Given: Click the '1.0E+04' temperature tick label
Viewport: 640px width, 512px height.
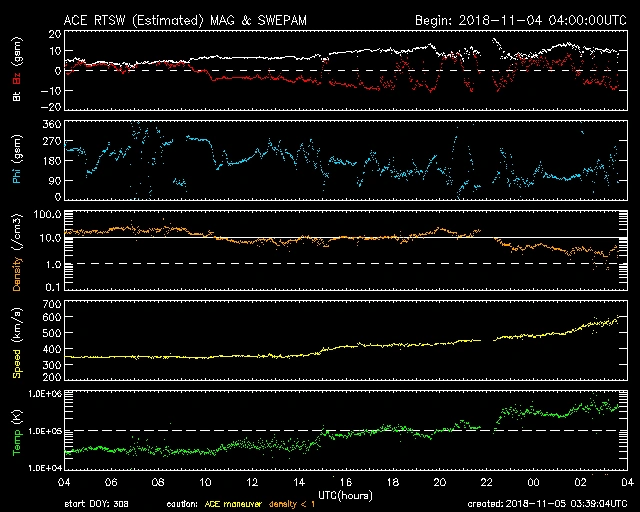Looking at the screenshot, I should (x=44, y=468).
